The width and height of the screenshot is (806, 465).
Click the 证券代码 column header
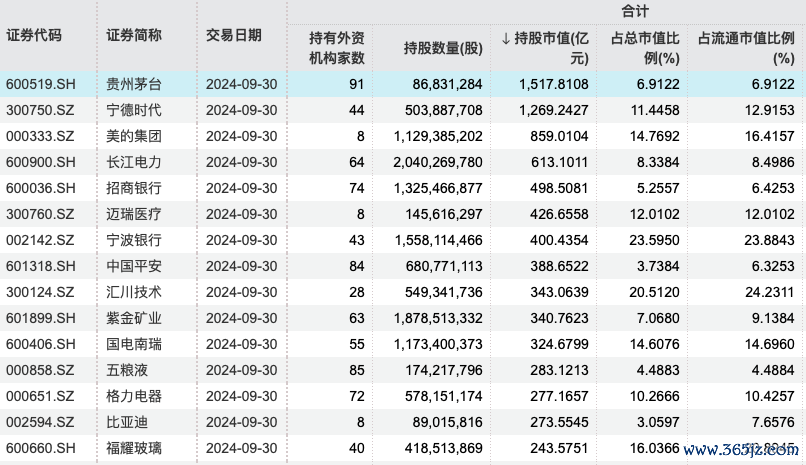click(x=34, y=35)
